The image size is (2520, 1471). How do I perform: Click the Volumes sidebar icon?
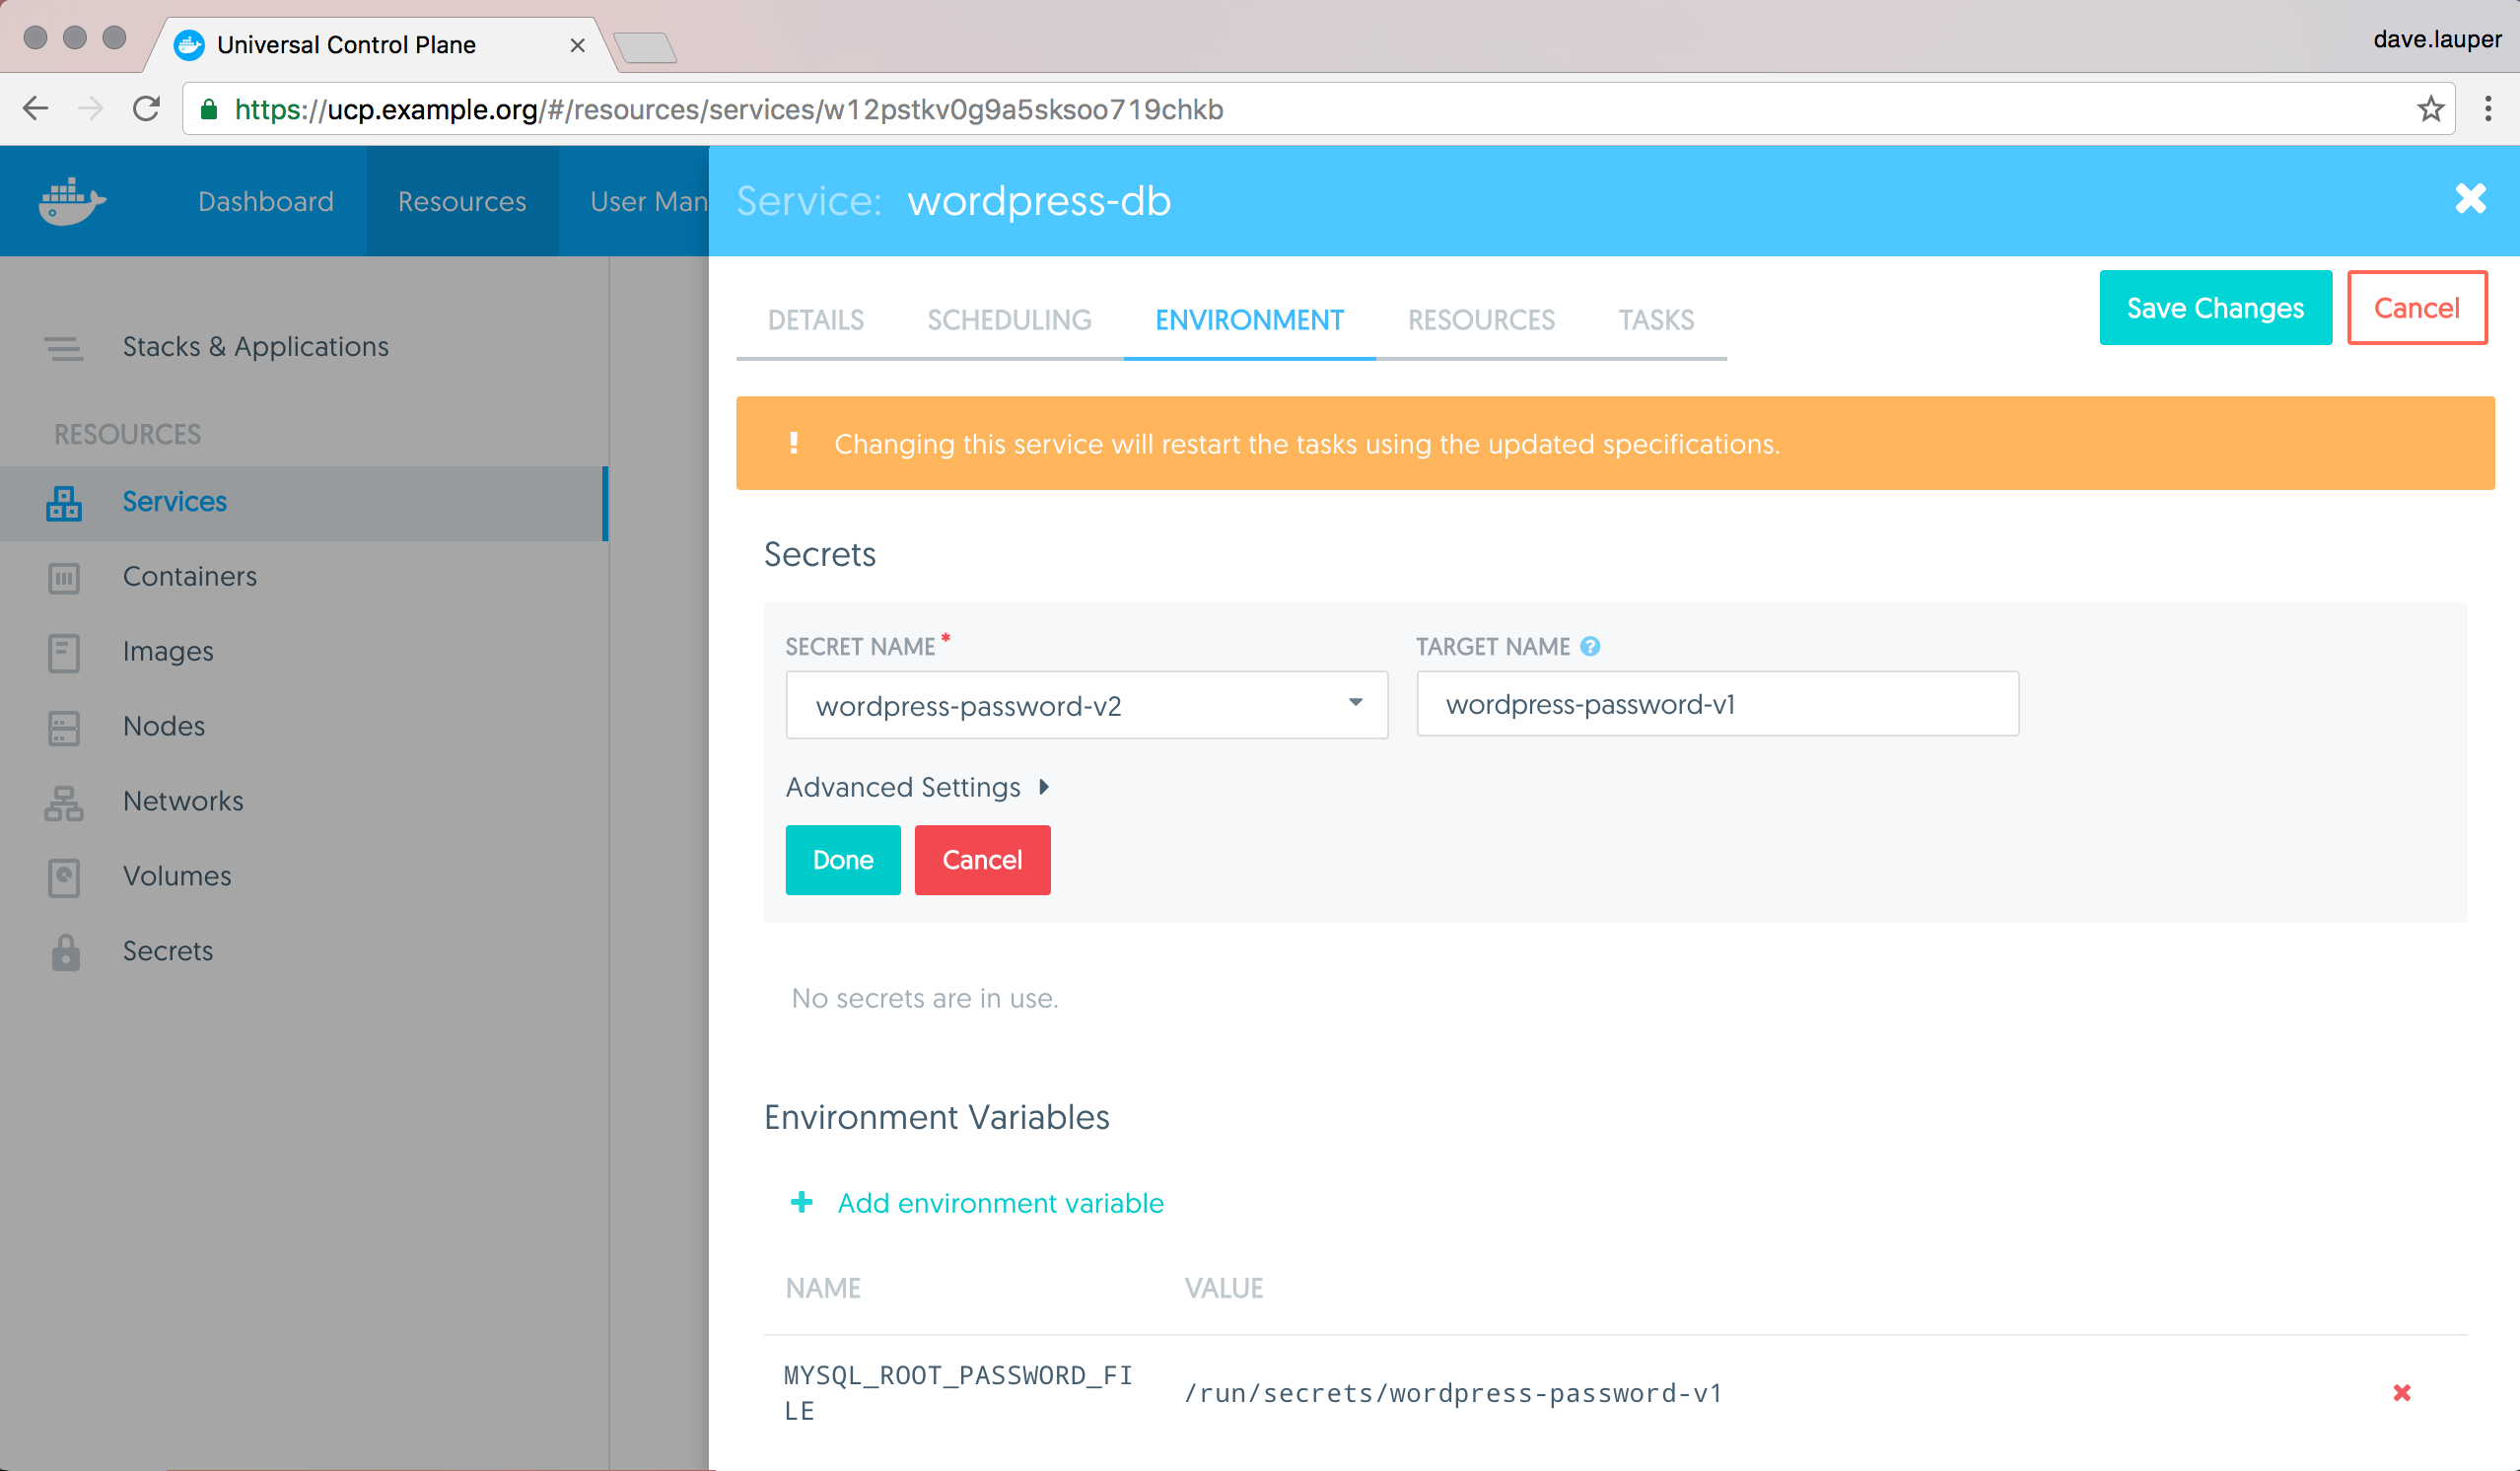(64, 877)
